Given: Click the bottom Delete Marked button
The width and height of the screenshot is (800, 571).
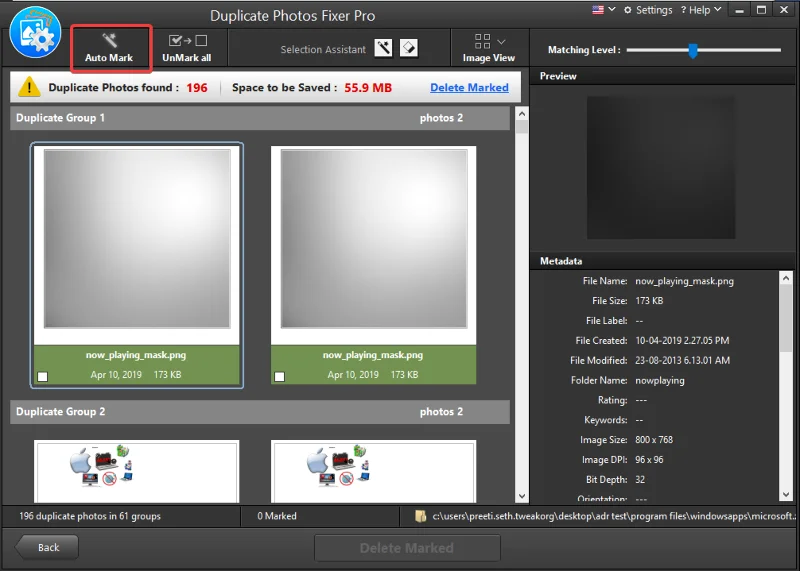Looking at the screenshot, I should [x=407, y=548].
